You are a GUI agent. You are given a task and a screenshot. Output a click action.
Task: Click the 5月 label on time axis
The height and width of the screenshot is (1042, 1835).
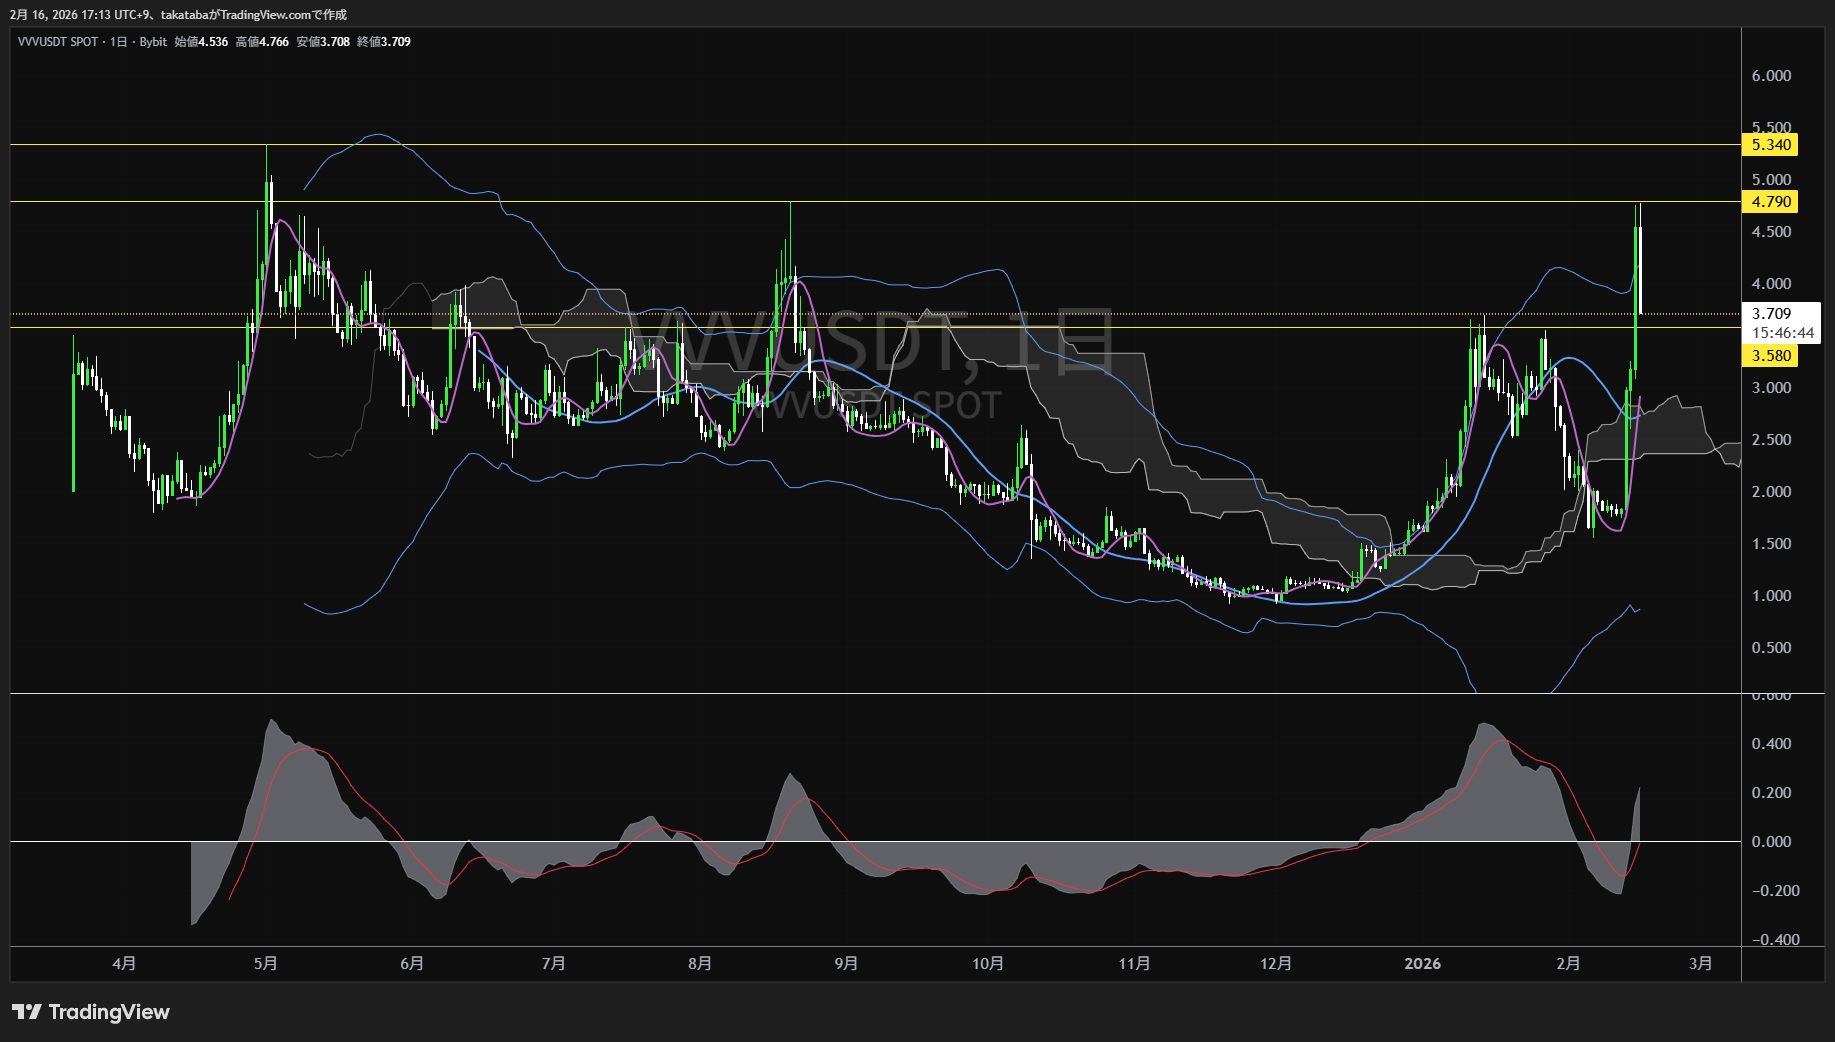tap(265, 963)
